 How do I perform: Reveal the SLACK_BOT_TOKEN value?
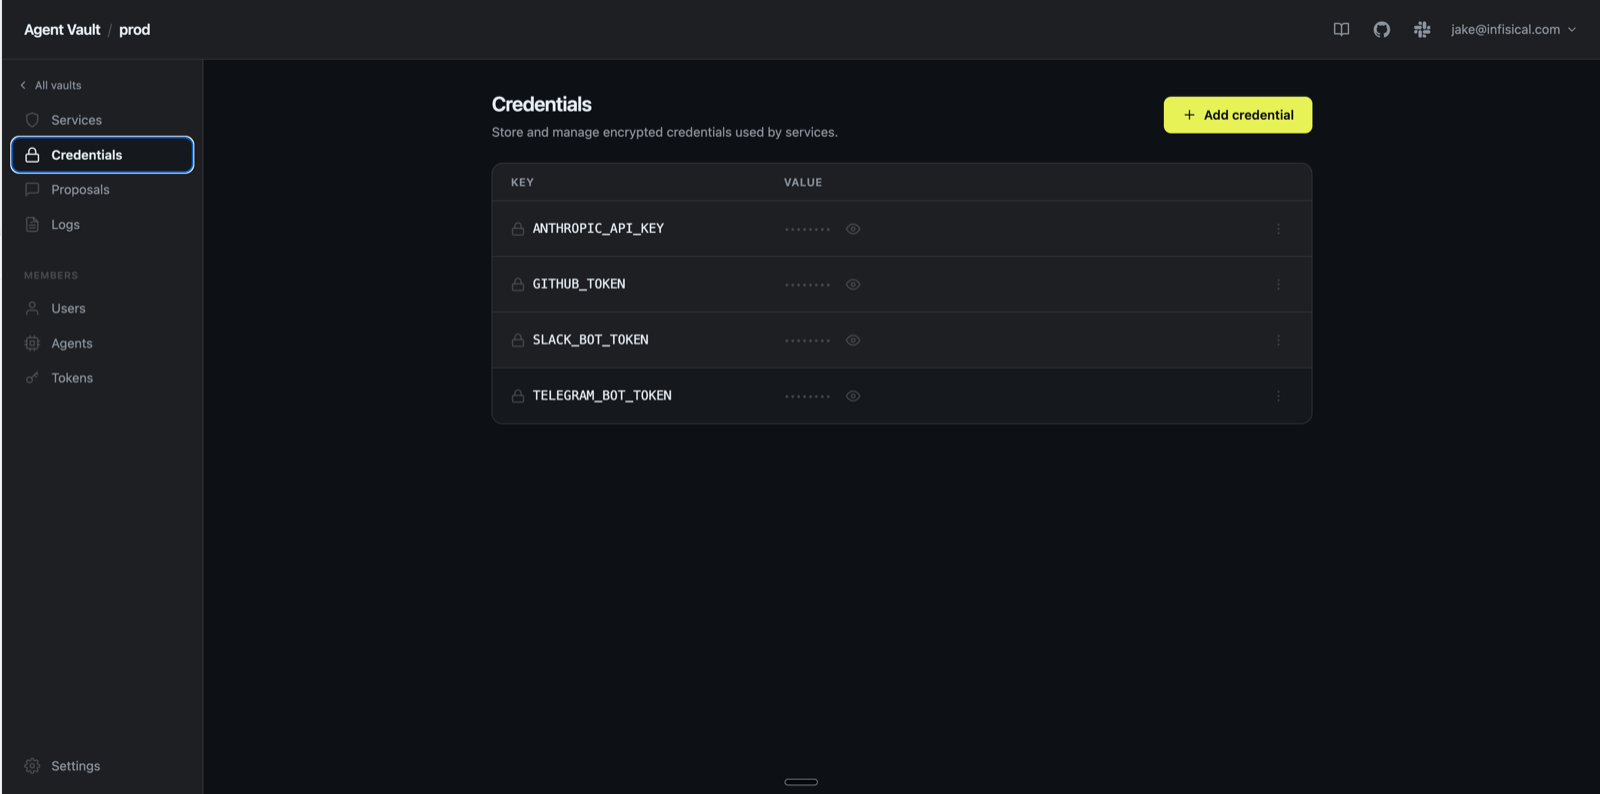click(853, 340)
